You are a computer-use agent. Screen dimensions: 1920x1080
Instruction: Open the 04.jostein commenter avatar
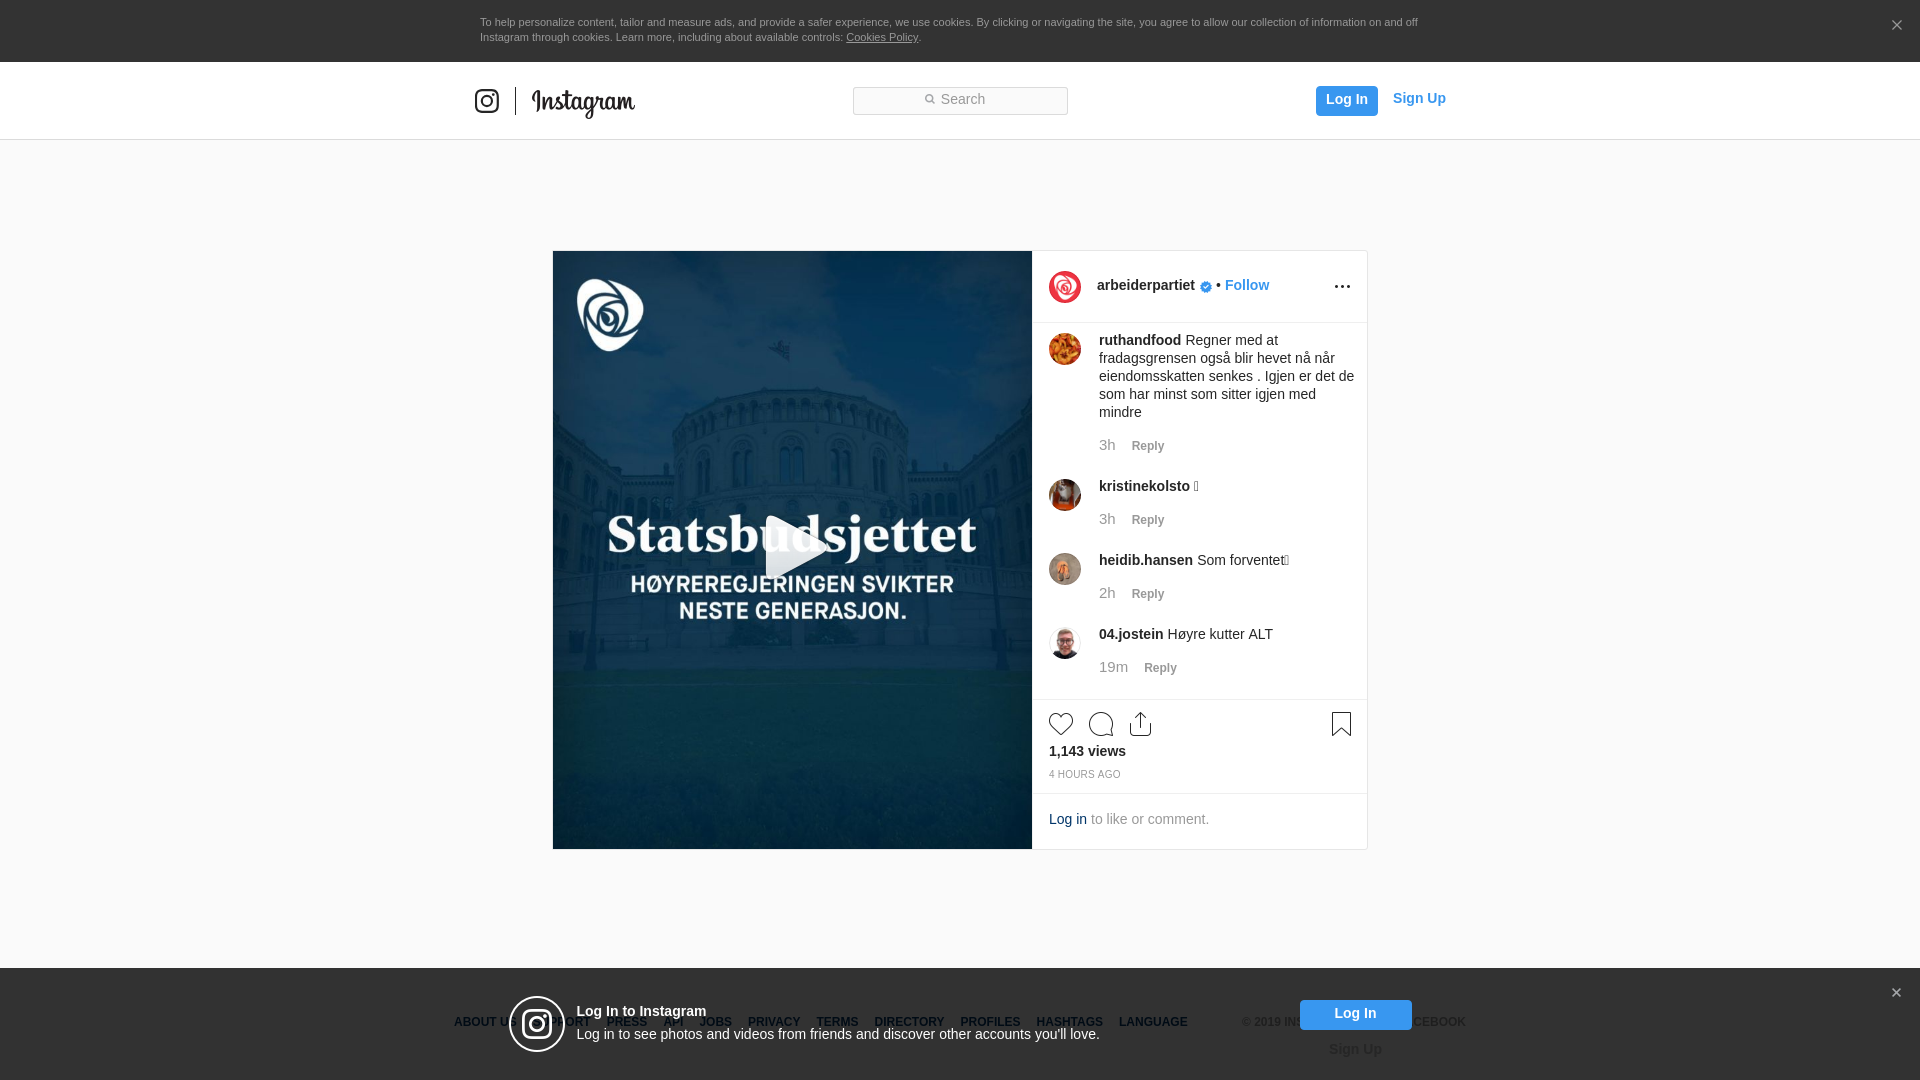tap(1065, 643)
